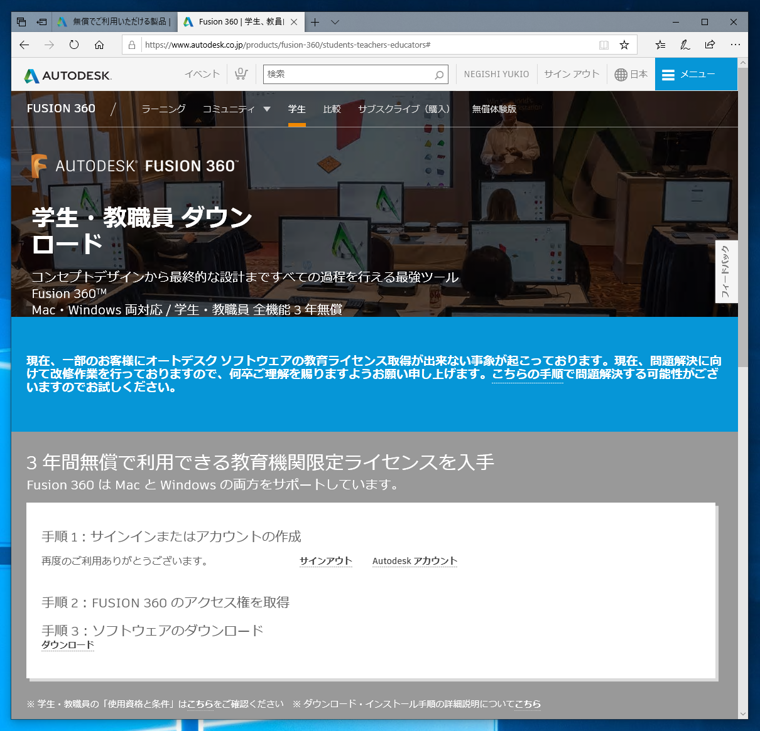Click the Autodesk logo

[x=67, y=76]
